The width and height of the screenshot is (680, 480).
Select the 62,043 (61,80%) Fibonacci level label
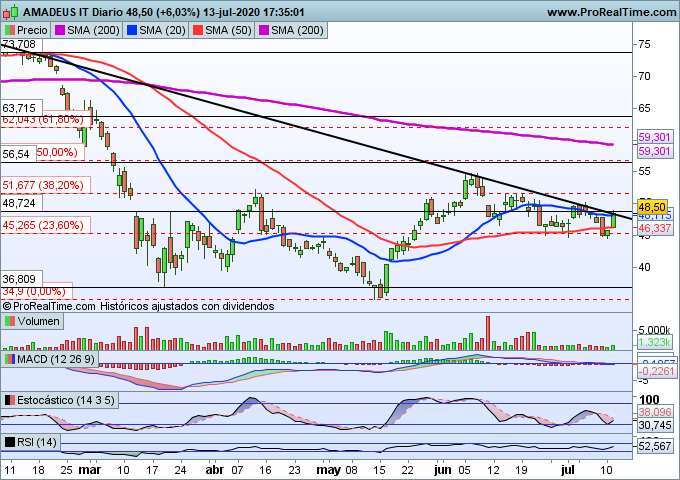tap(42, 120)
